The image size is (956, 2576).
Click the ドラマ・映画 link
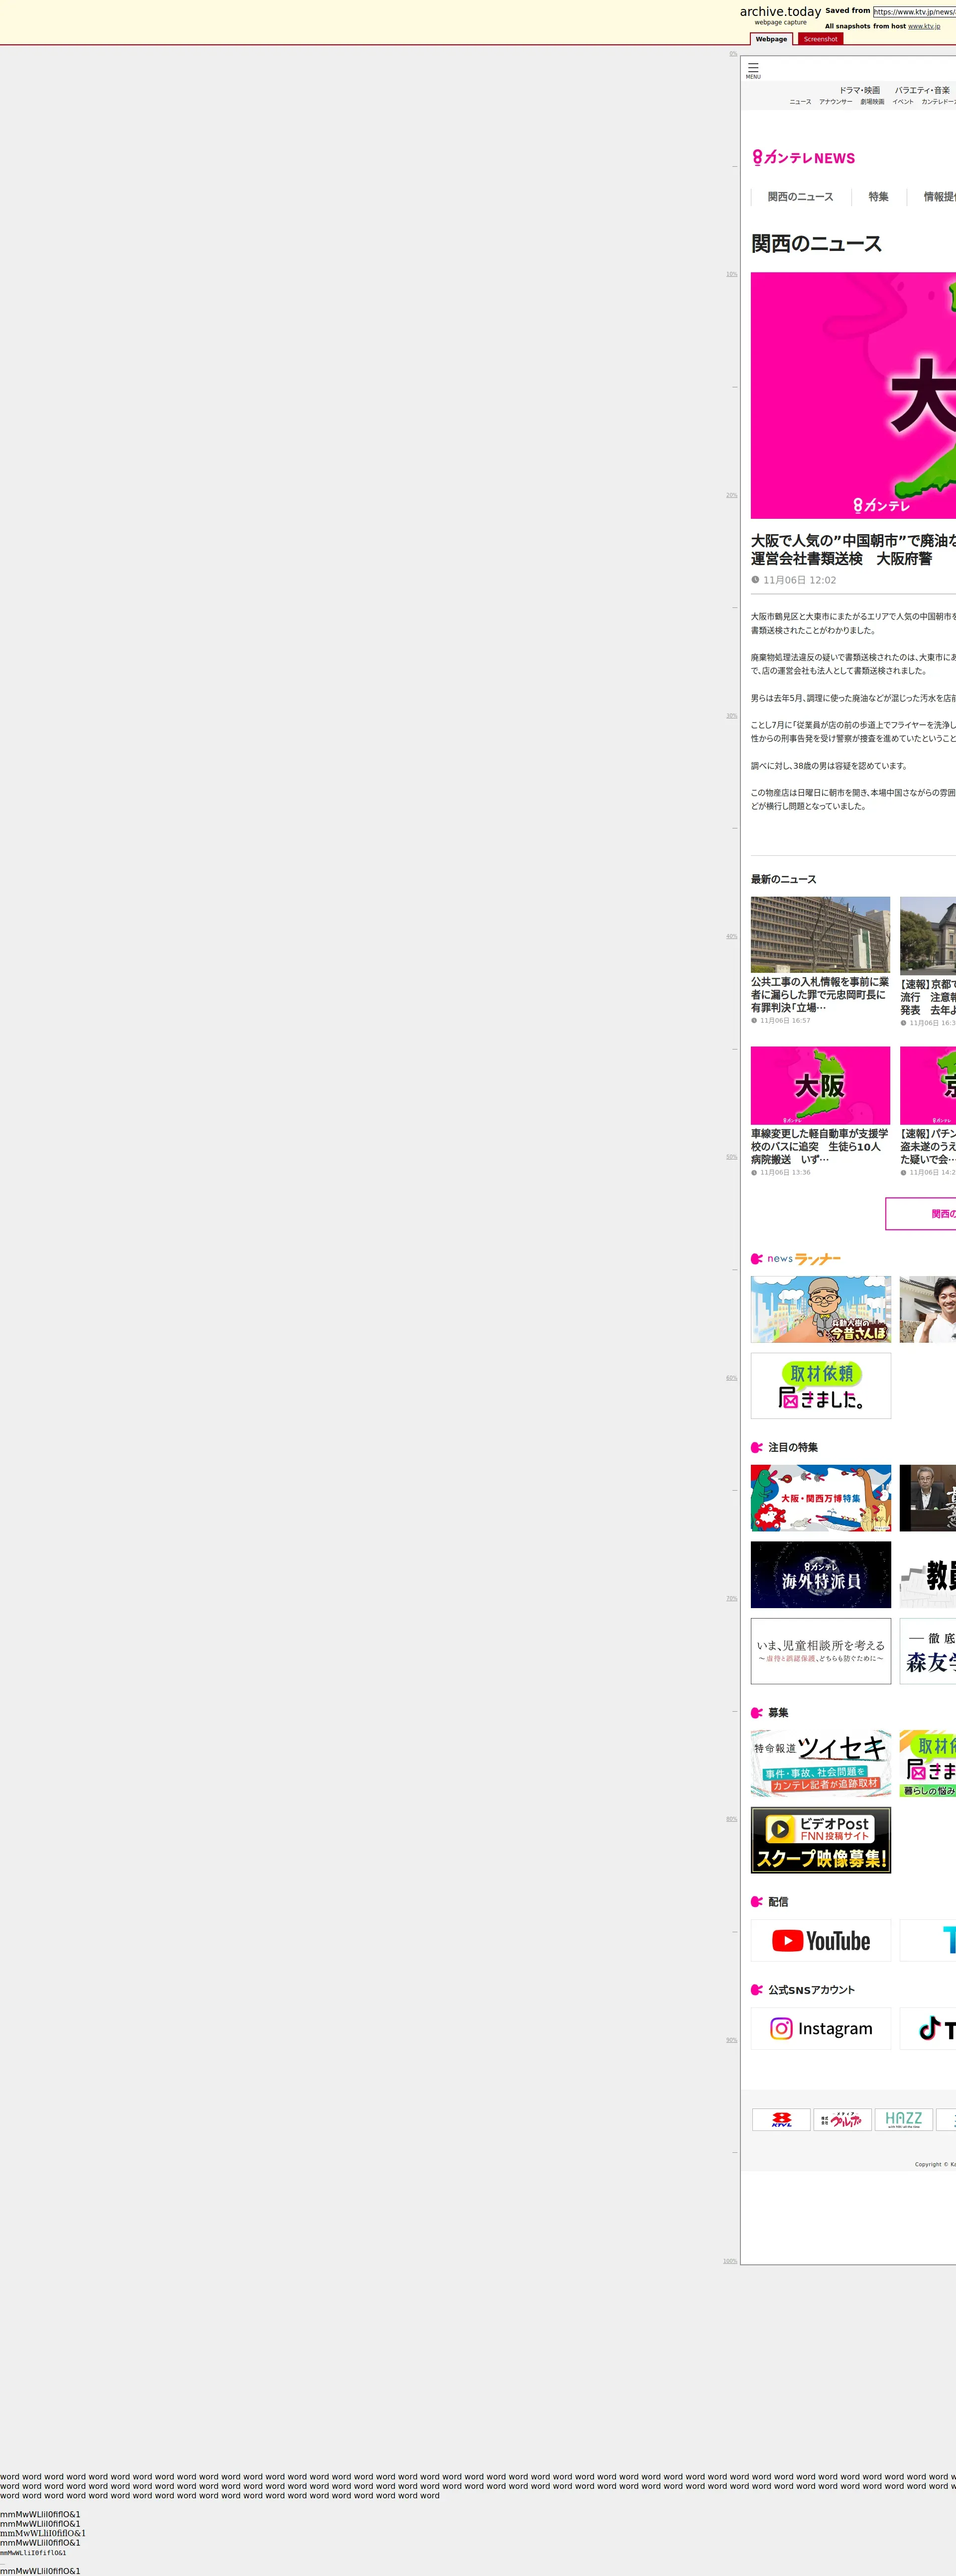[859, 90]
